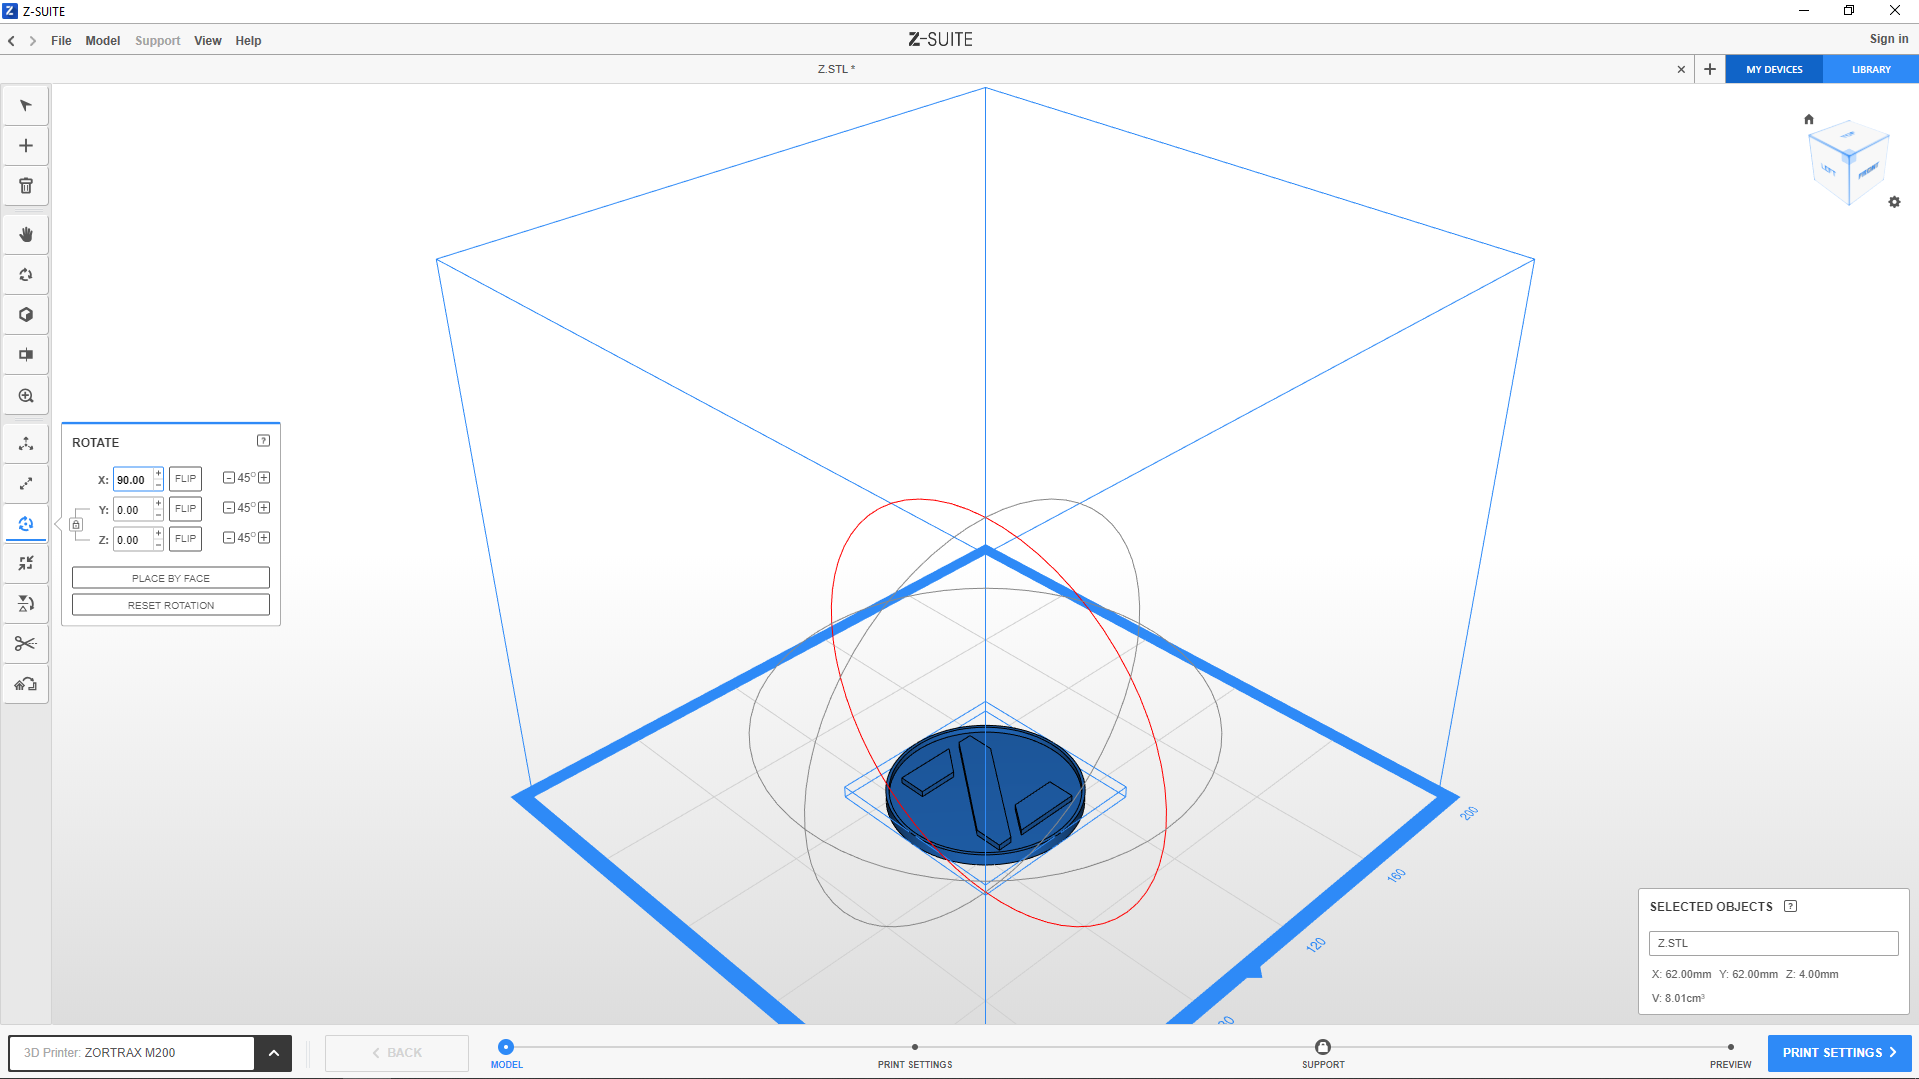Viewport: 1919px width, 1079px height.
Task: Select the magnifier zoom tool
Action: coord(26,396)
